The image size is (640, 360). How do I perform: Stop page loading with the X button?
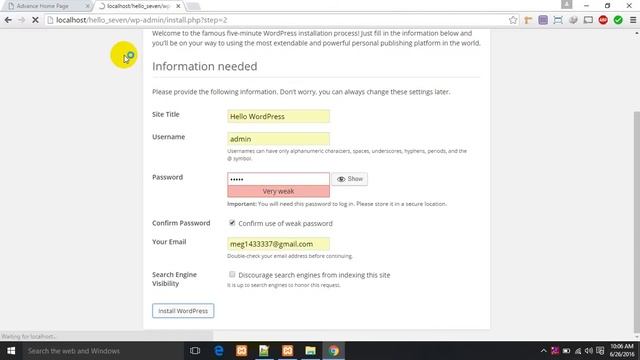(x=35, y=20)
